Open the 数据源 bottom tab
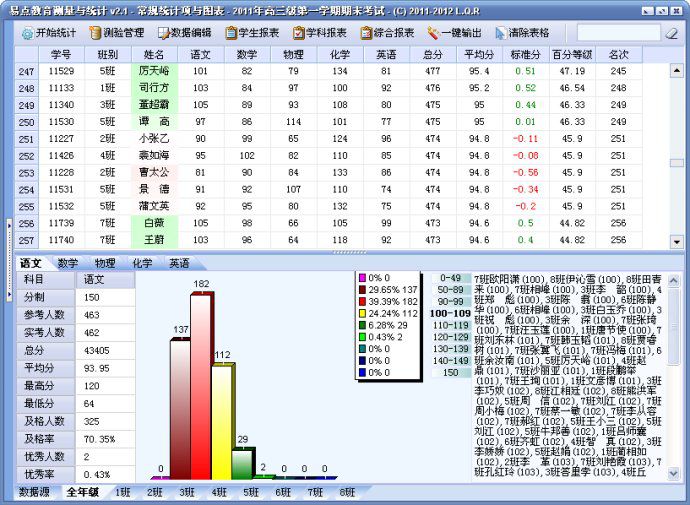The height and width of the screenshot is (505, 690). 34,492
